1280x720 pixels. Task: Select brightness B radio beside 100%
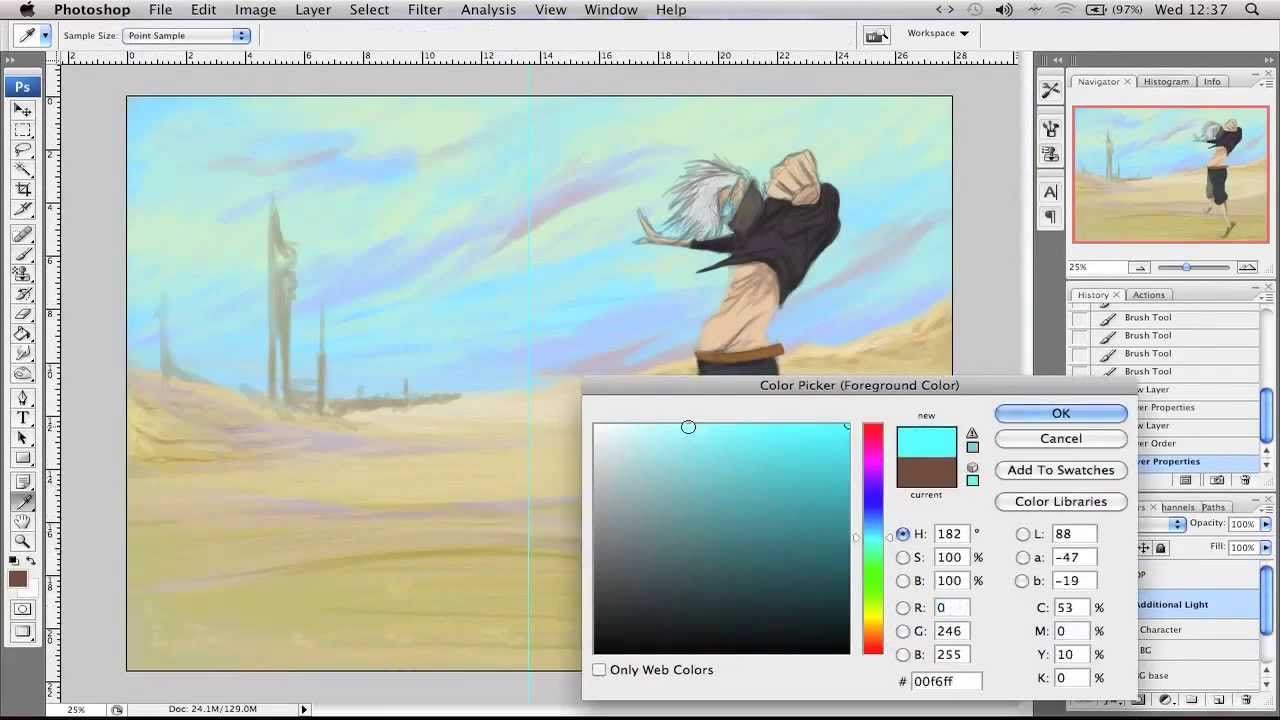coord(903,581)
